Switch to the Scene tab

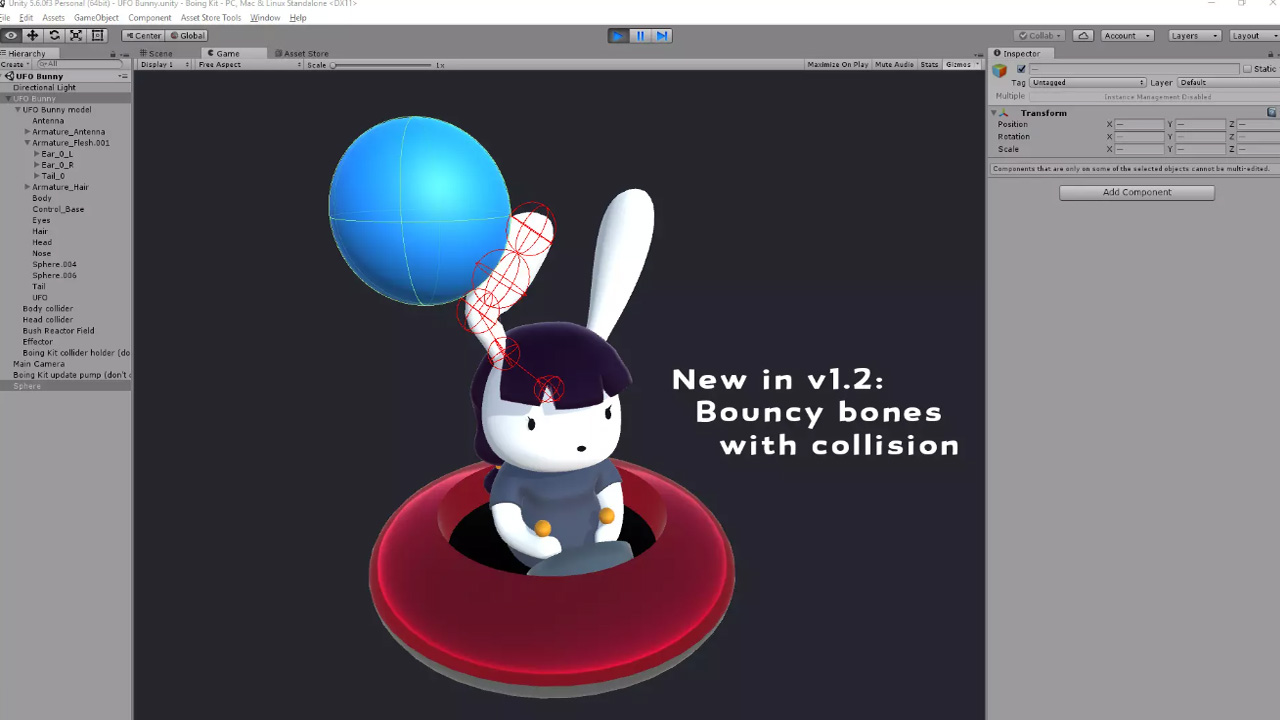click(157, 53)
